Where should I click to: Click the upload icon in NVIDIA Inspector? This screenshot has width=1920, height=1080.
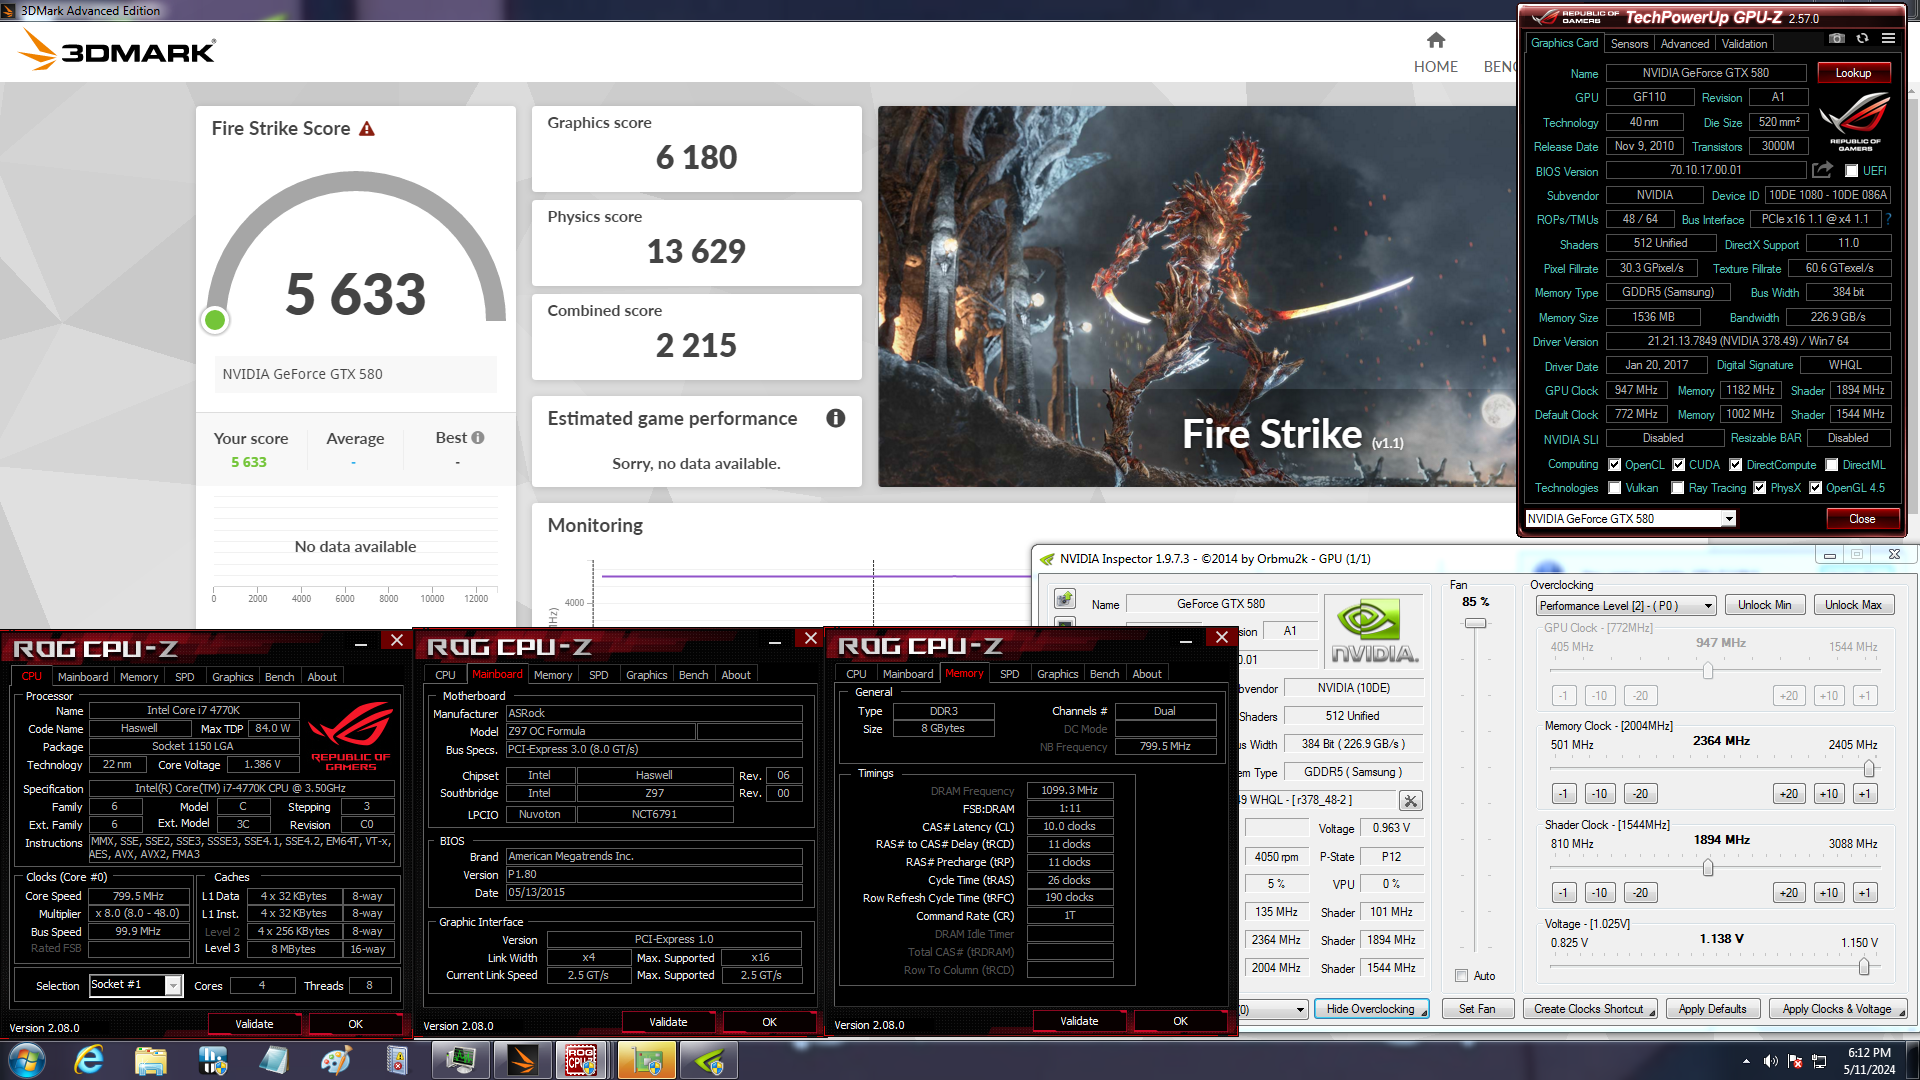[x=1065, y=599]
